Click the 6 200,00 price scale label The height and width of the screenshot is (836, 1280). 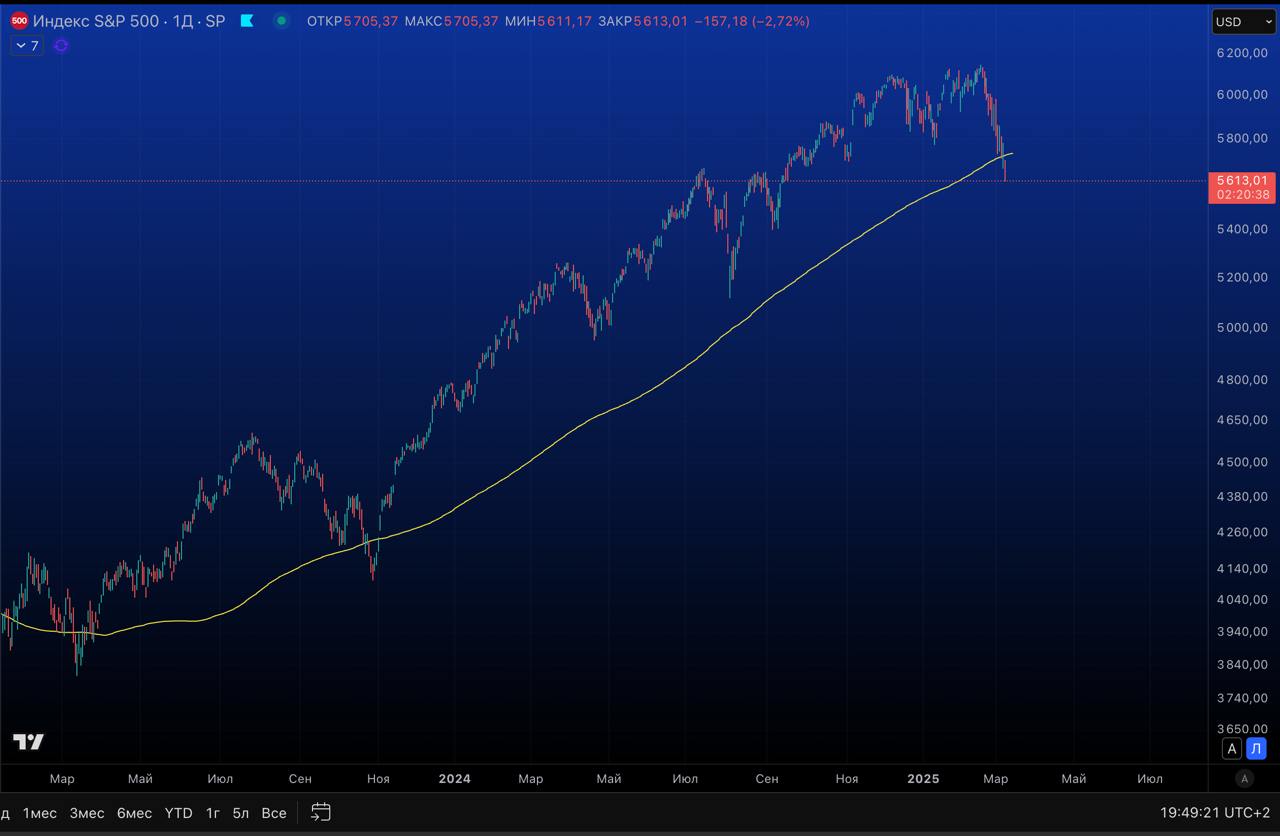tap(1241, 53)
